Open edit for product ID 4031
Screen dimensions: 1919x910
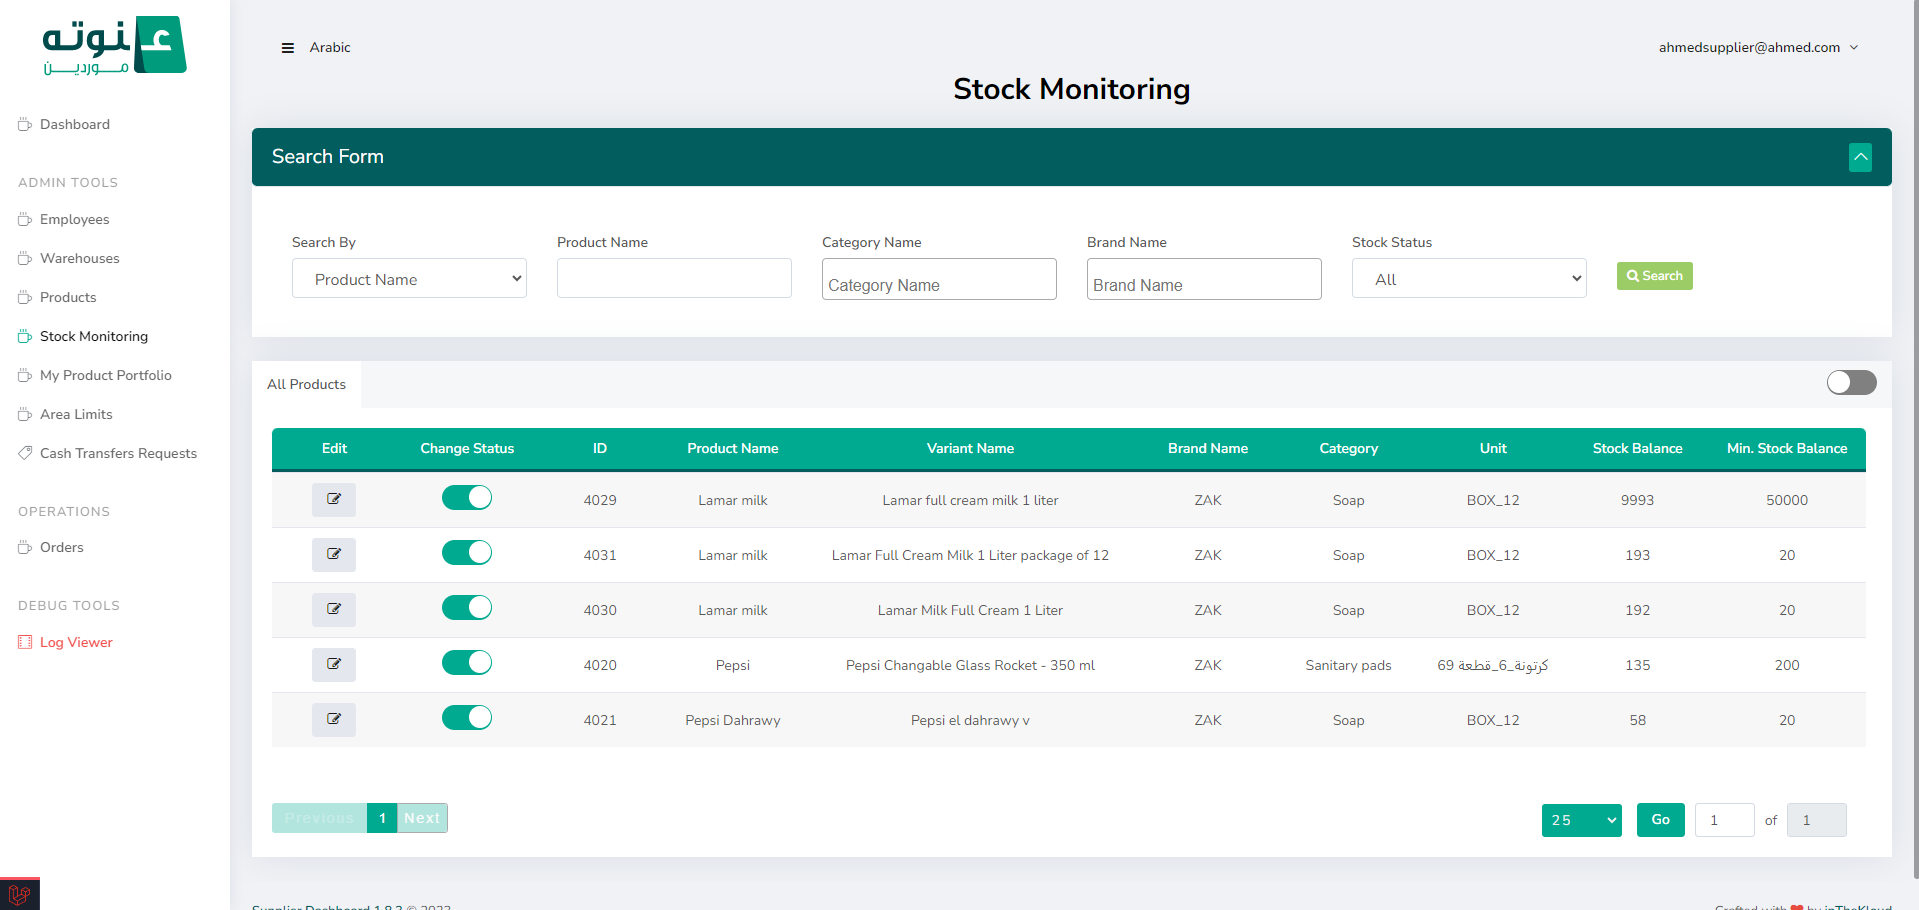pyautogui.click(x=334, y=554)
